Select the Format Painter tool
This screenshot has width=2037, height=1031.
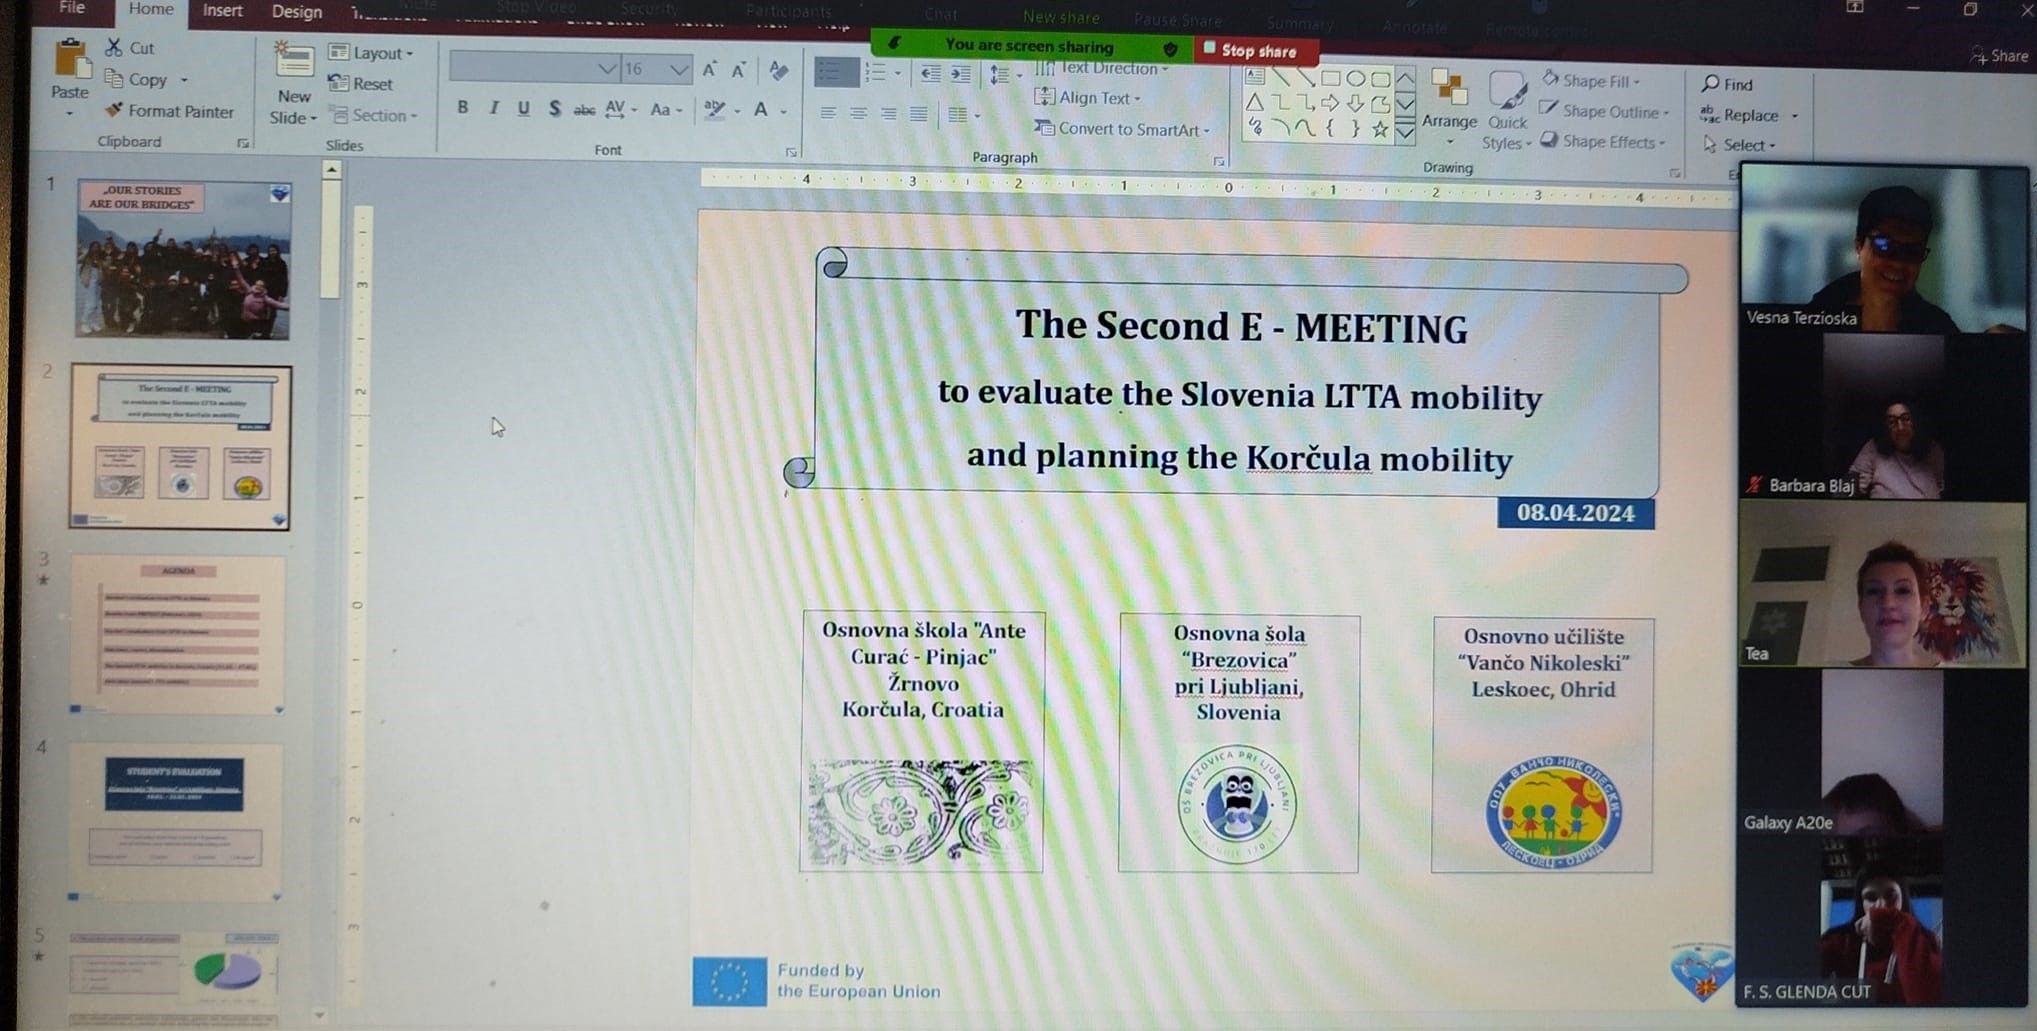168,111
